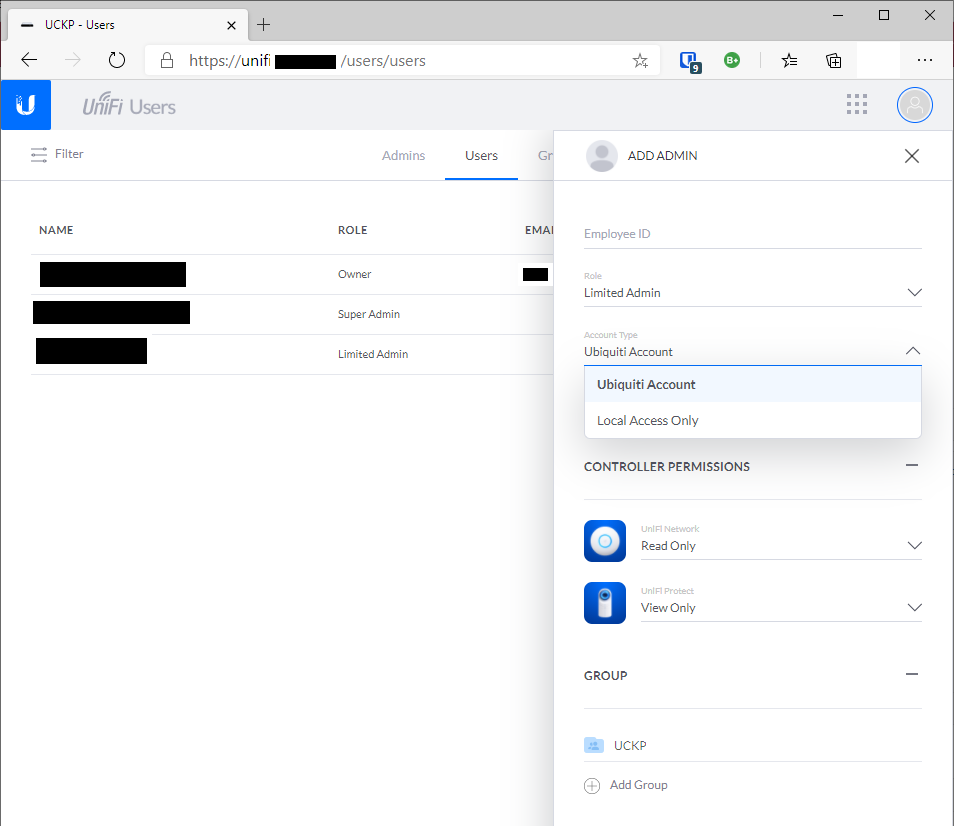Open the green B+ extension
This screenshot has height=826, width=954.
click(732, 60)
